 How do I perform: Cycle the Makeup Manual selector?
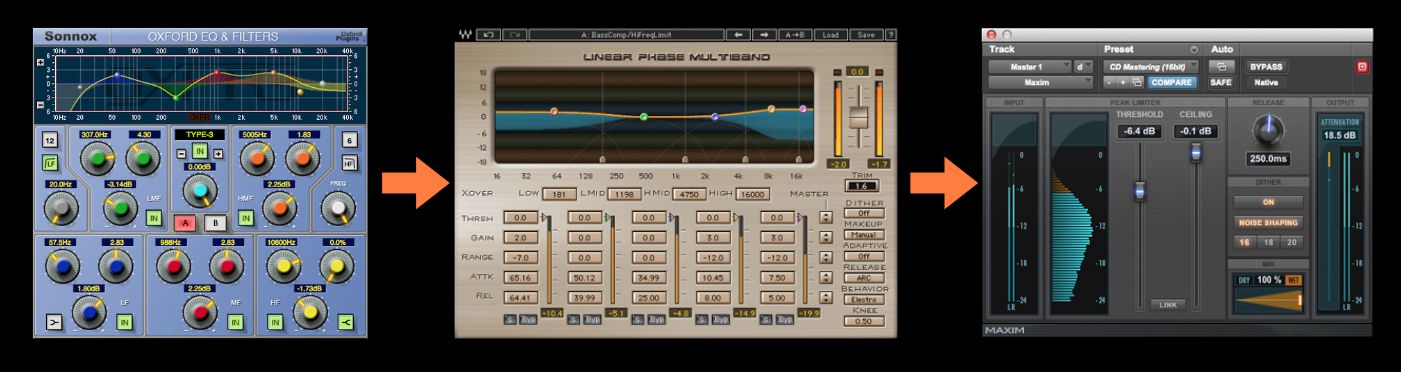point(863,234)
